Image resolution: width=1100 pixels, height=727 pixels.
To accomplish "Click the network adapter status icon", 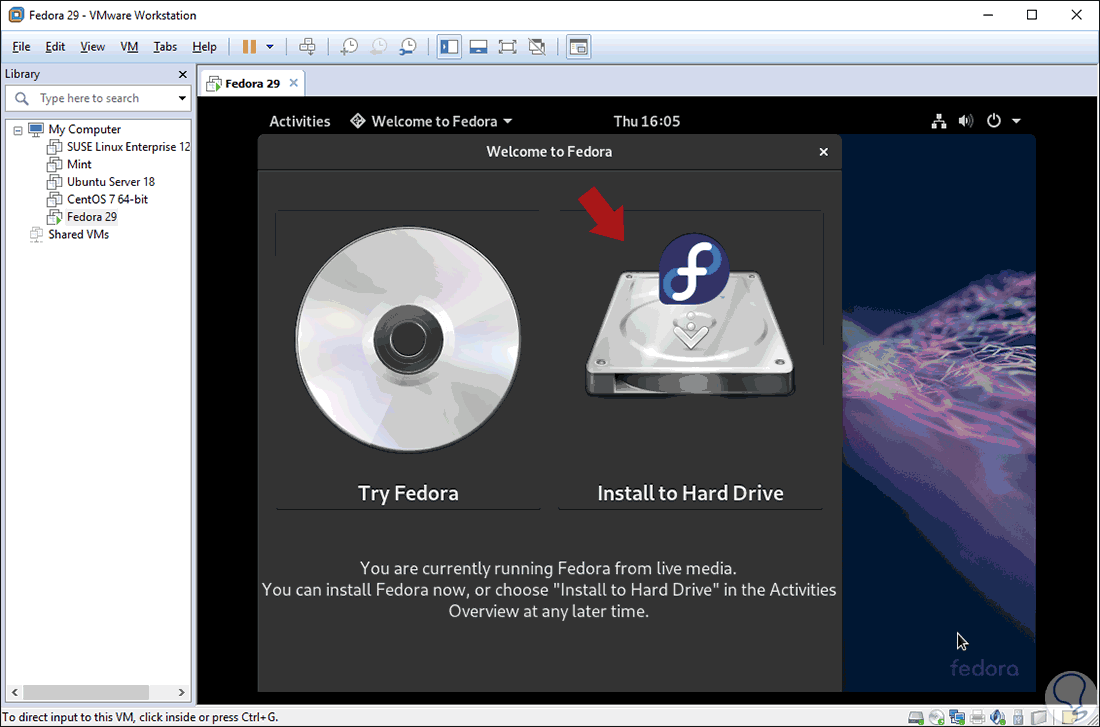I will click(957, 716).
